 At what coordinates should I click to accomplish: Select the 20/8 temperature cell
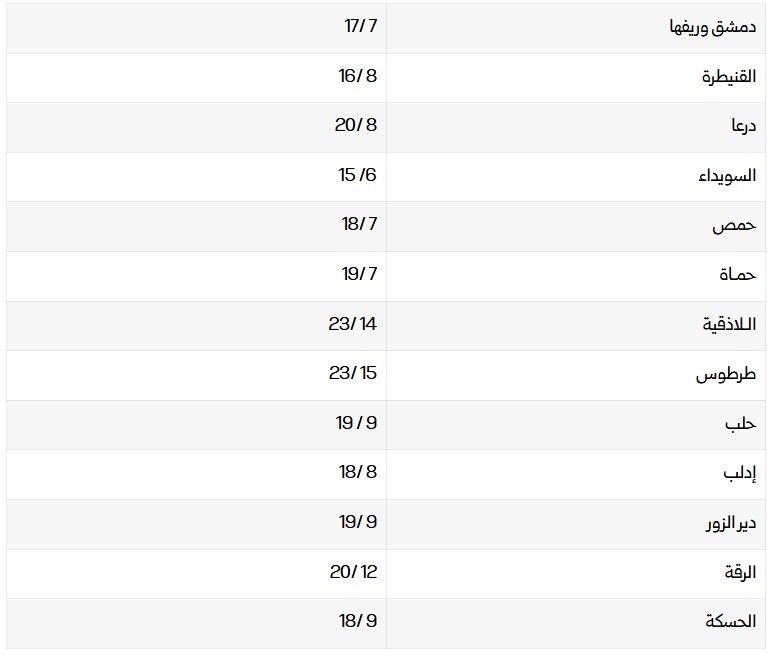click(x=356, y=125)
